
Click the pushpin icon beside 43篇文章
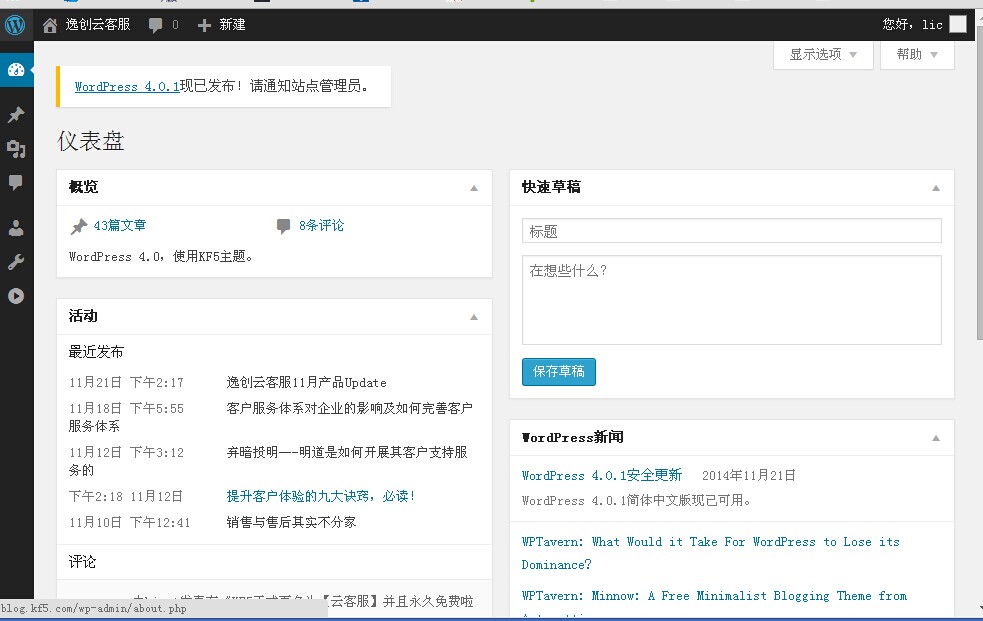tap(78, 226)
